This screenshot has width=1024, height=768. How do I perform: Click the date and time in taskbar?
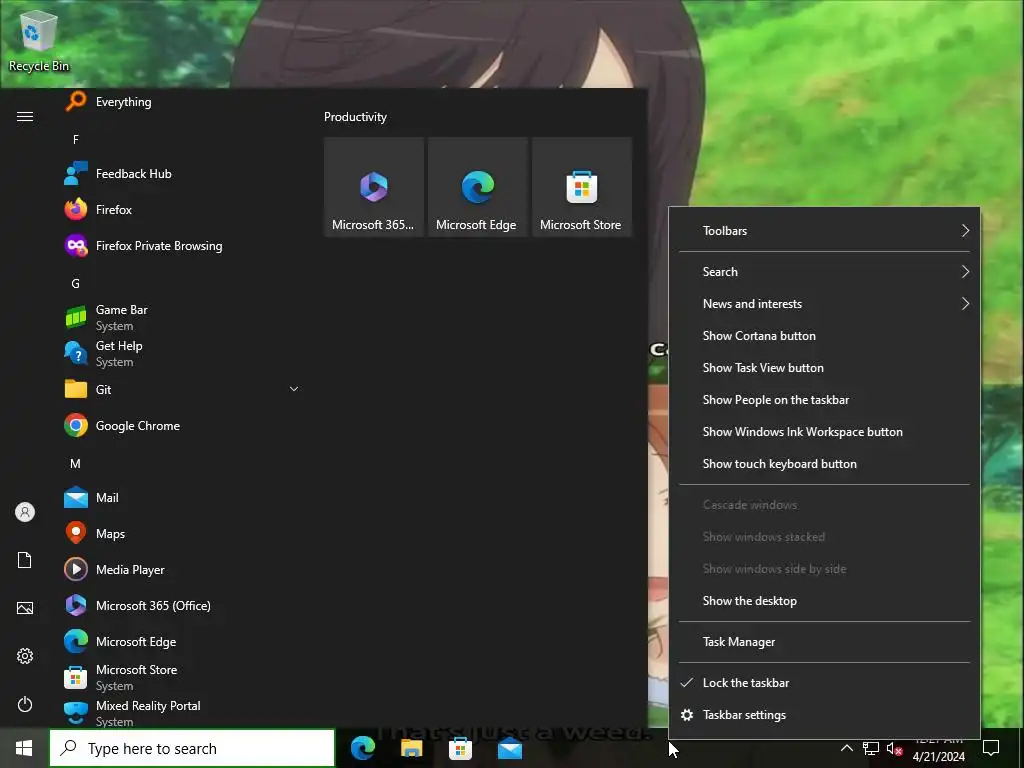tap(938, 750)
